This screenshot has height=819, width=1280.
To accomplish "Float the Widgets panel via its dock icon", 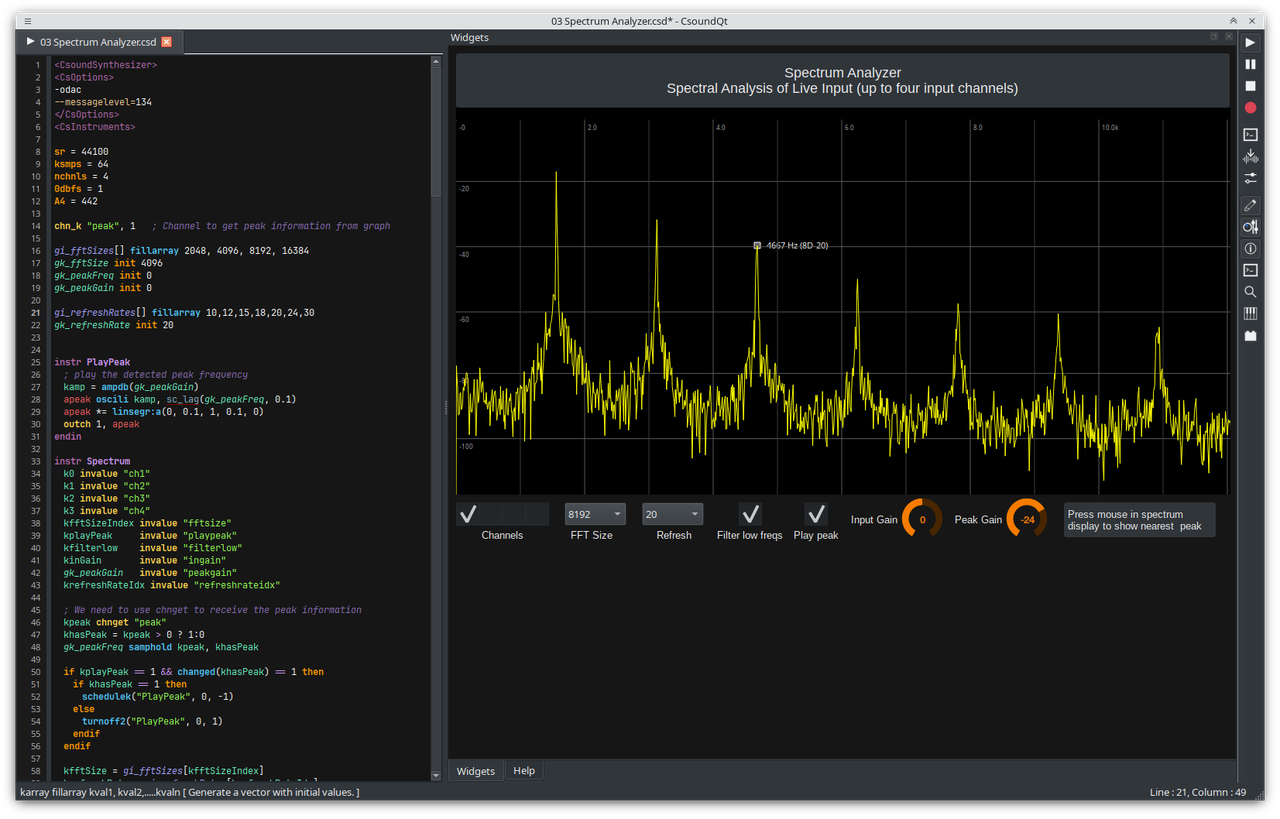I will (x=1214, y=37).
